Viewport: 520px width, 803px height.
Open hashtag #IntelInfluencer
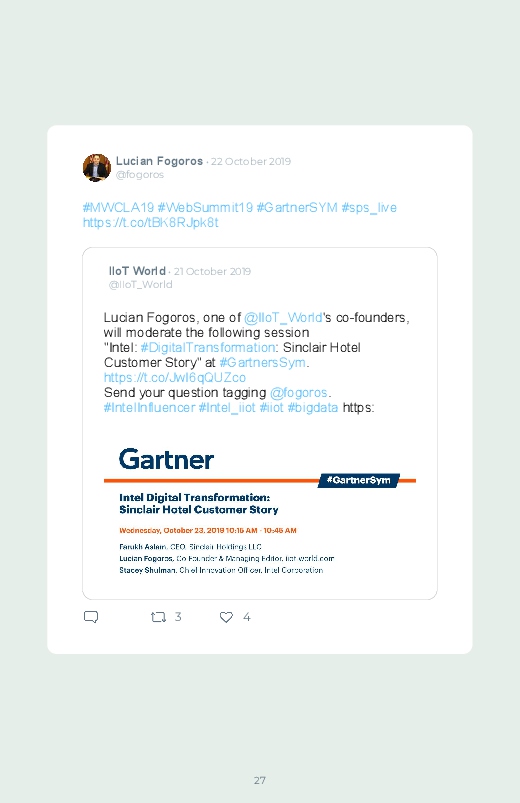[150, 408]
